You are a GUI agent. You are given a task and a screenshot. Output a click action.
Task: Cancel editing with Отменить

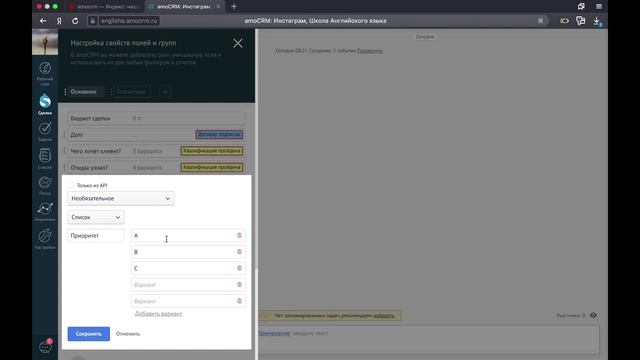tap(128, 334)
